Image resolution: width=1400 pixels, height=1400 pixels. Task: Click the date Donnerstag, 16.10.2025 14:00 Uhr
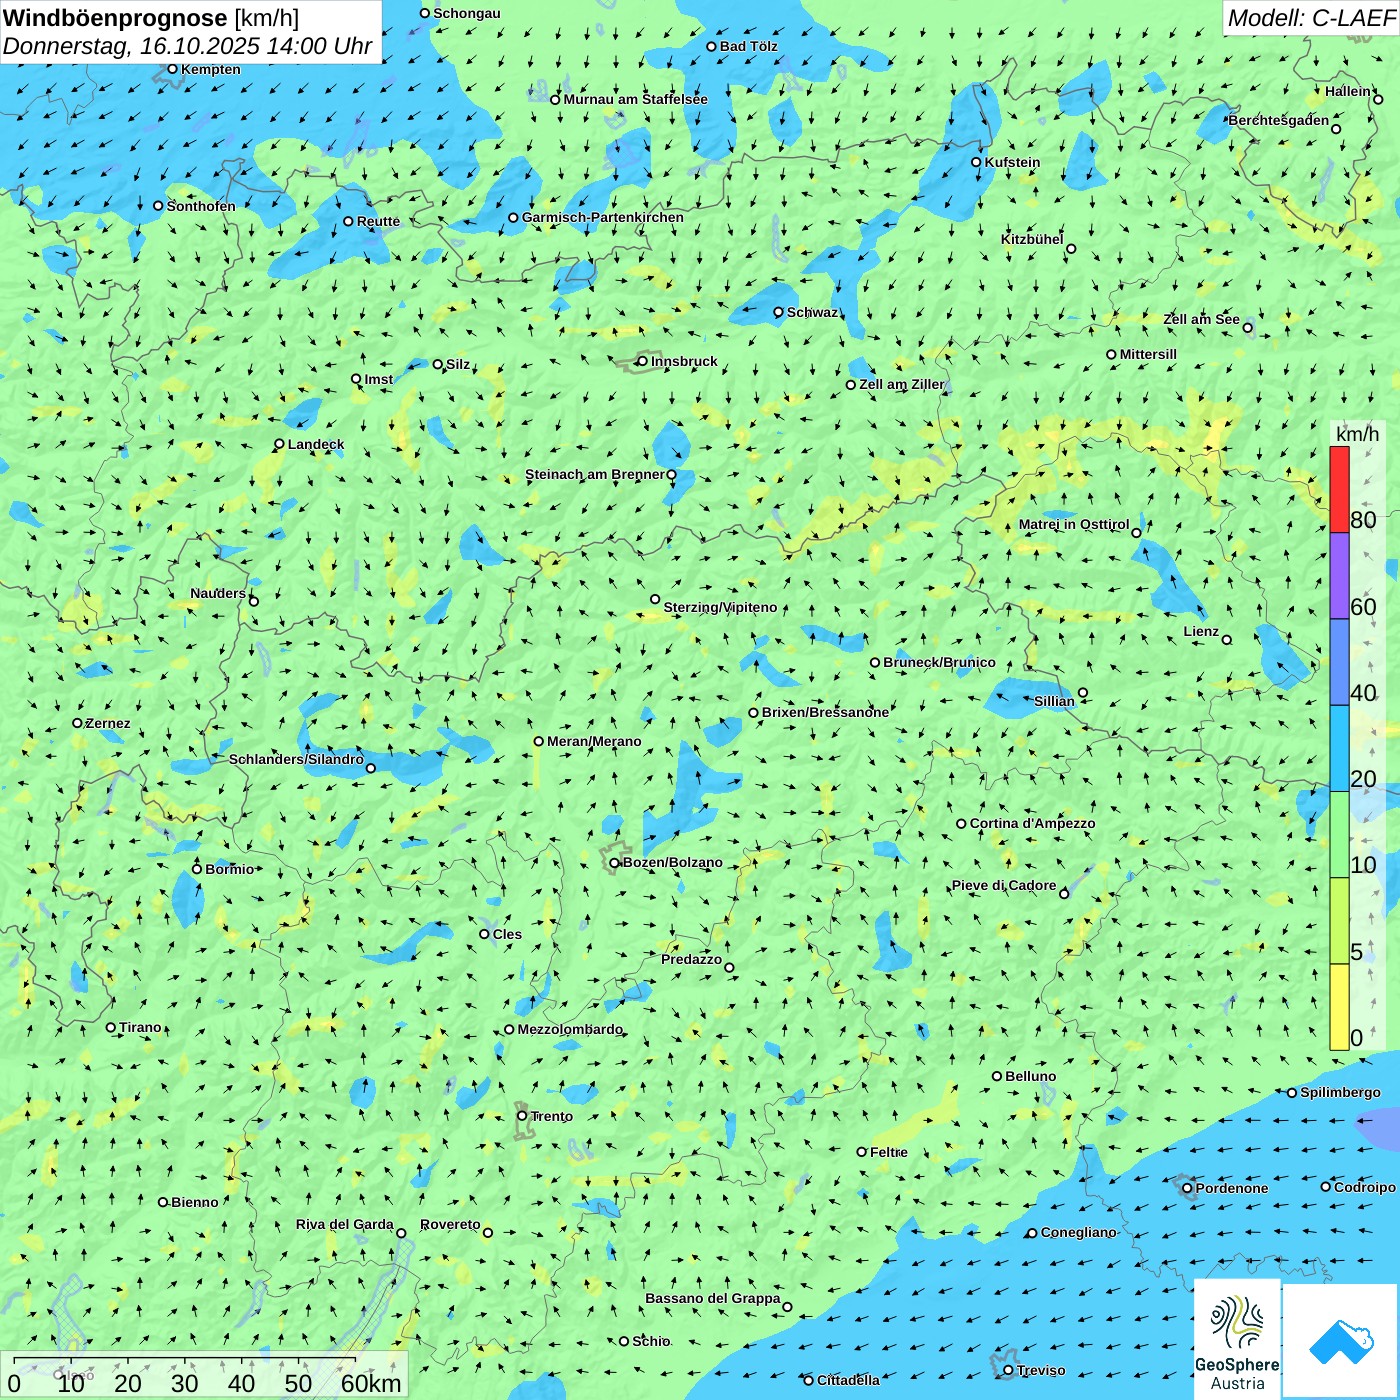click(187, 46)
